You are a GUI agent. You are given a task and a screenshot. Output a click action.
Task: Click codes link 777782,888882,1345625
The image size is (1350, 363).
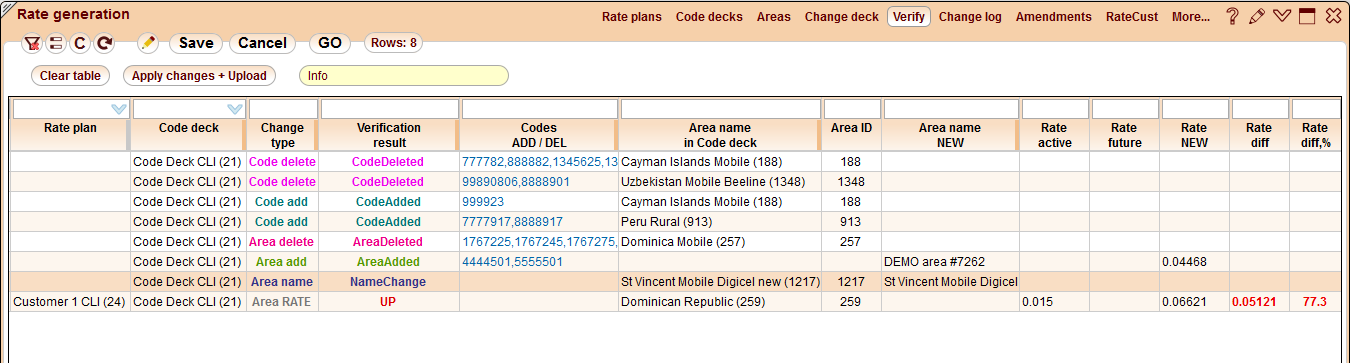[539, 161]
